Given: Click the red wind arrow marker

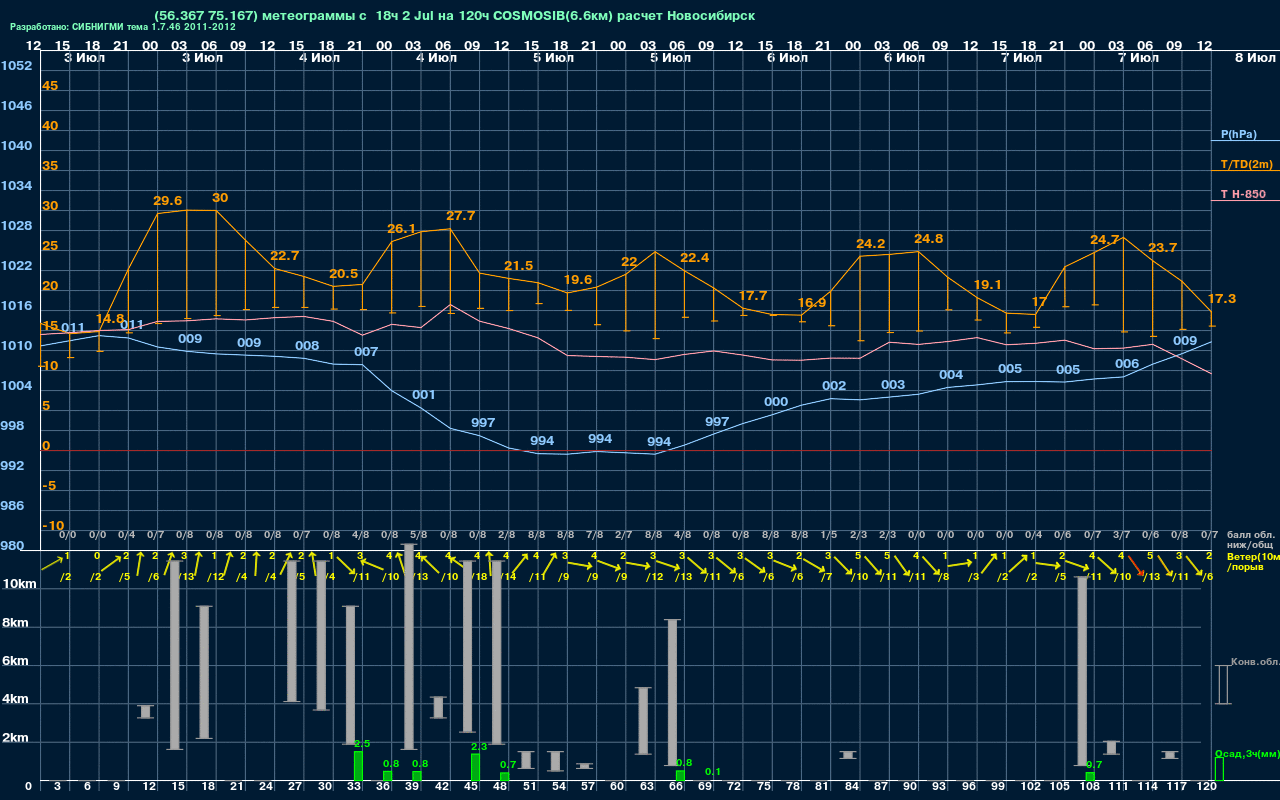Looking at the screenshot, I should (1137, 565).
